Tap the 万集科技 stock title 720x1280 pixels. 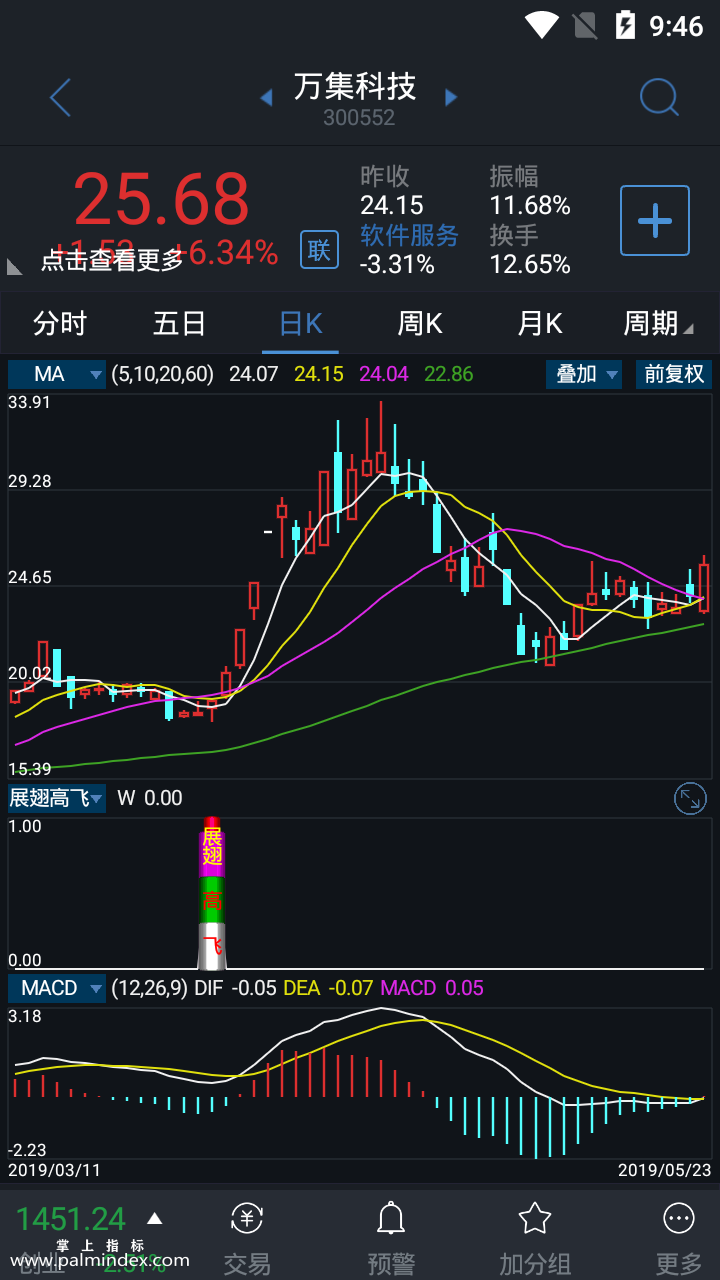point(355,87)
